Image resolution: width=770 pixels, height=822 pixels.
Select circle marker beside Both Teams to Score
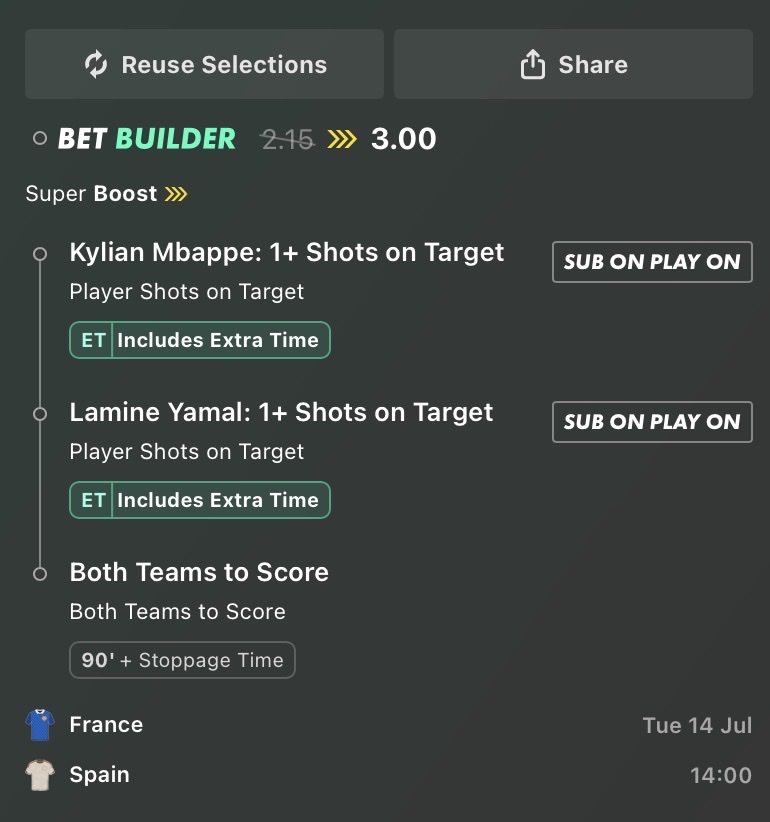tap(40, 574)
